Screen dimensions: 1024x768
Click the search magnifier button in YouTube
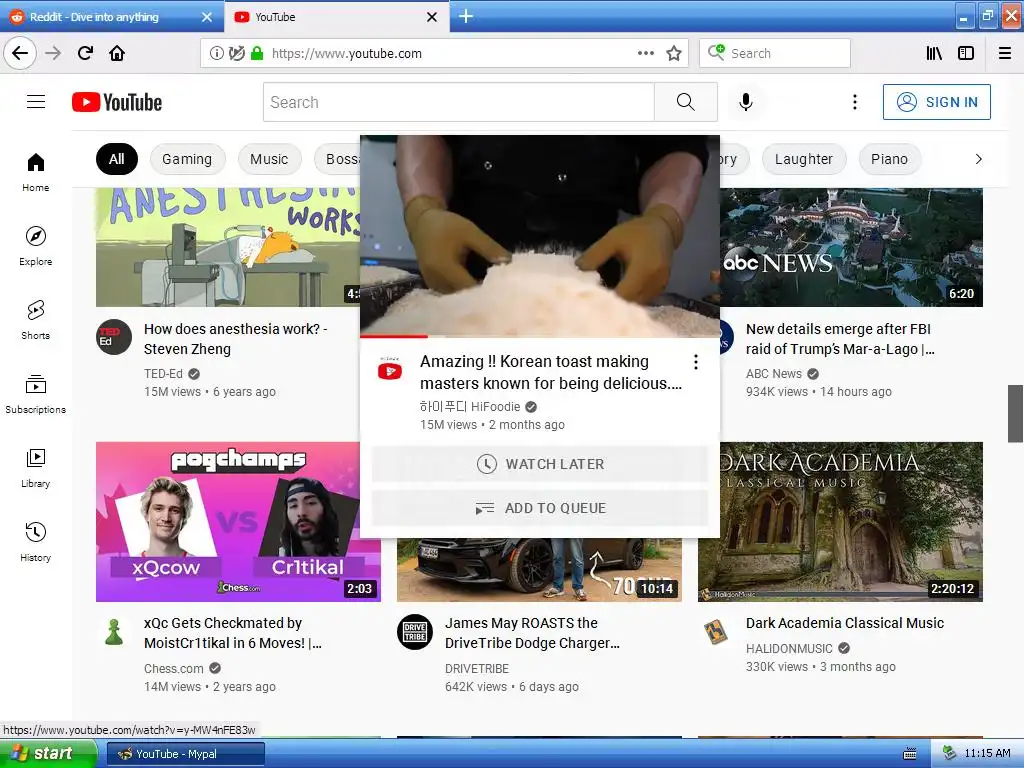click(x=686, y=102)
